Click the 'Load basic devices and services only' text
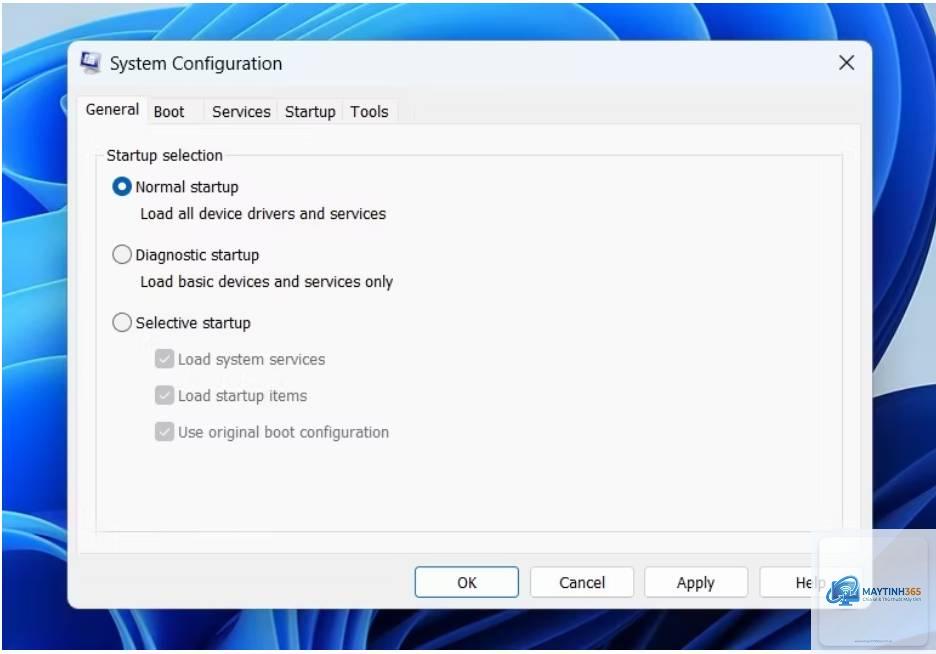The width and height of the screenshot is (936, 654). point(266,282)
